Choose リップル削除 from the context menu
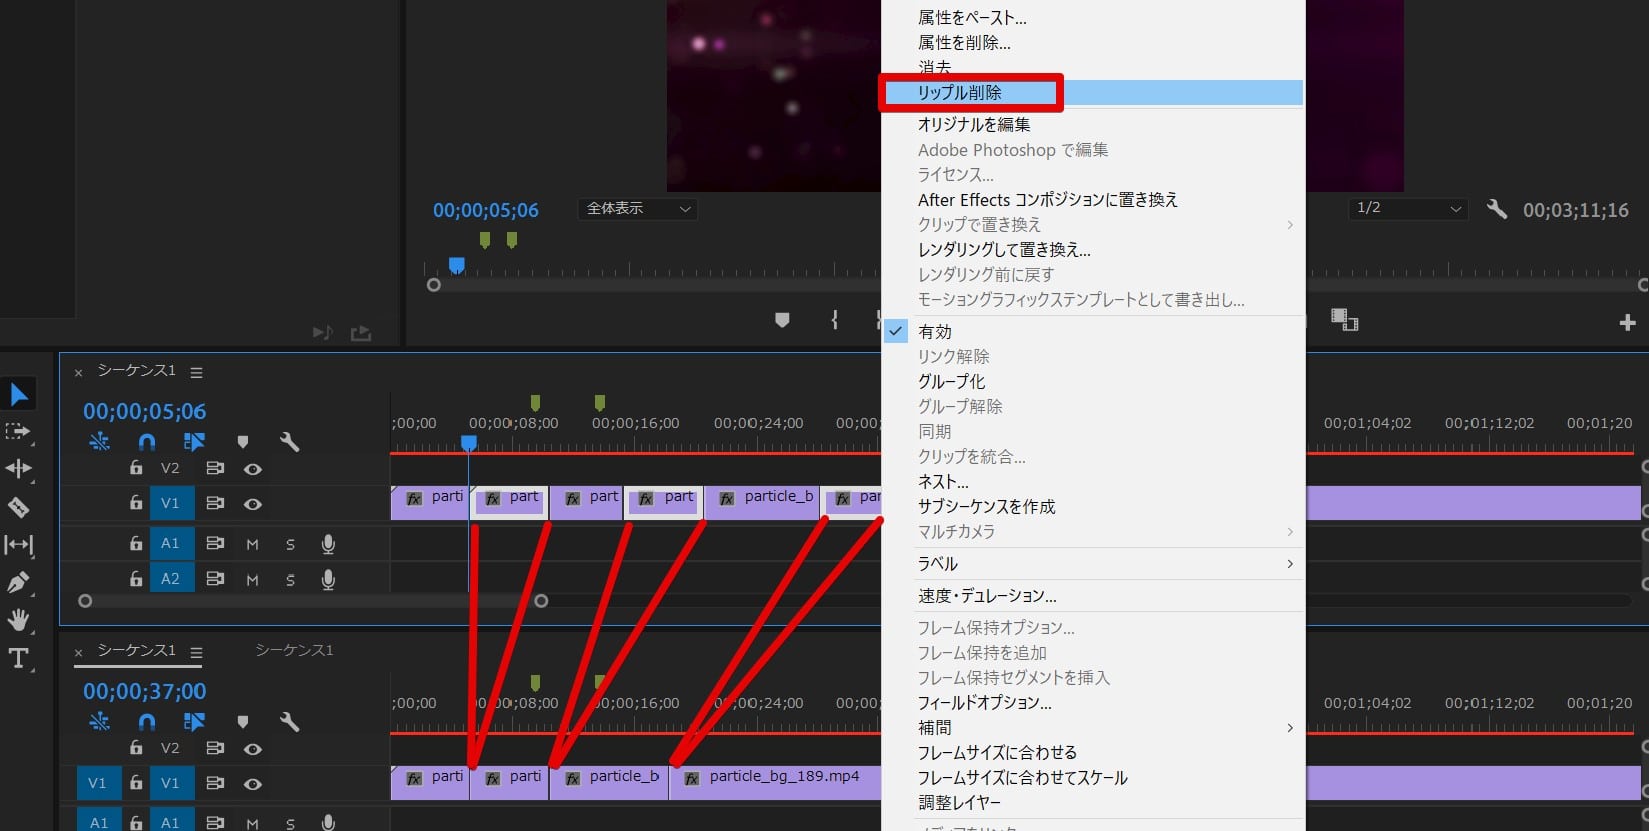Image resolution: width=1649 pixels, height=831 pixels. 1094,92
